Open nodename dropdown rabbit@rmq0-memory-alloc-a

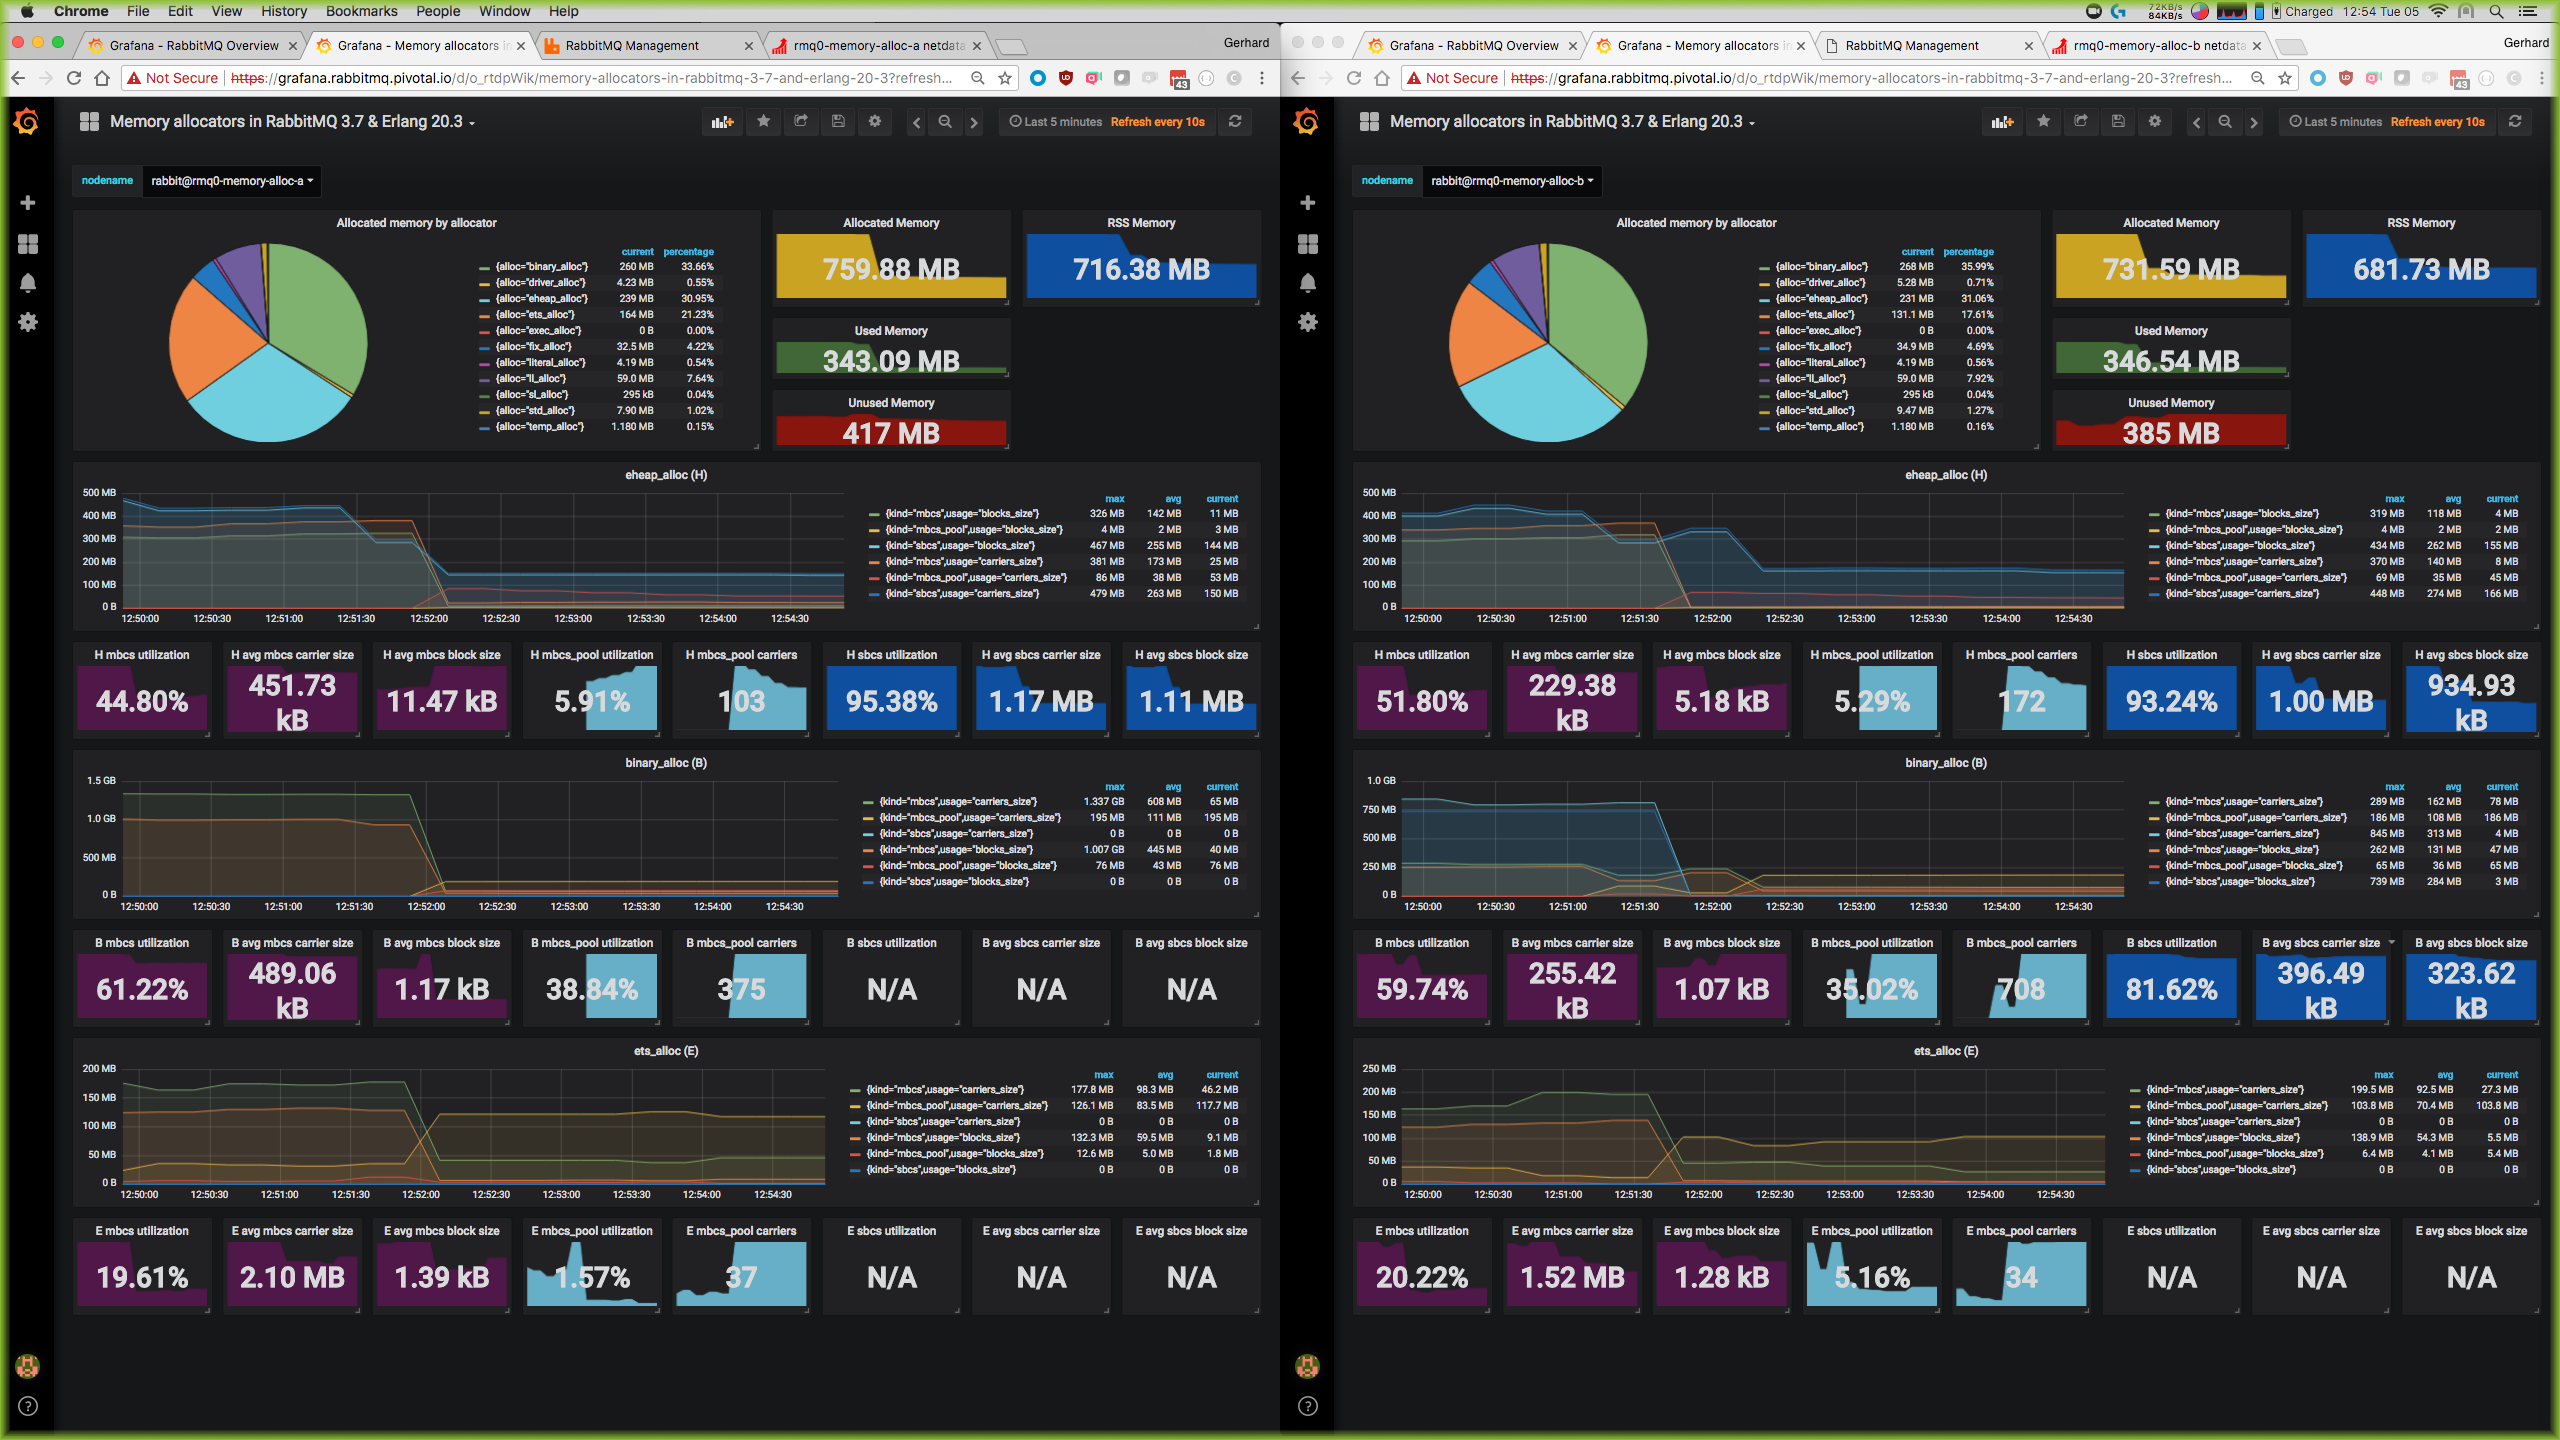[232, 181]
